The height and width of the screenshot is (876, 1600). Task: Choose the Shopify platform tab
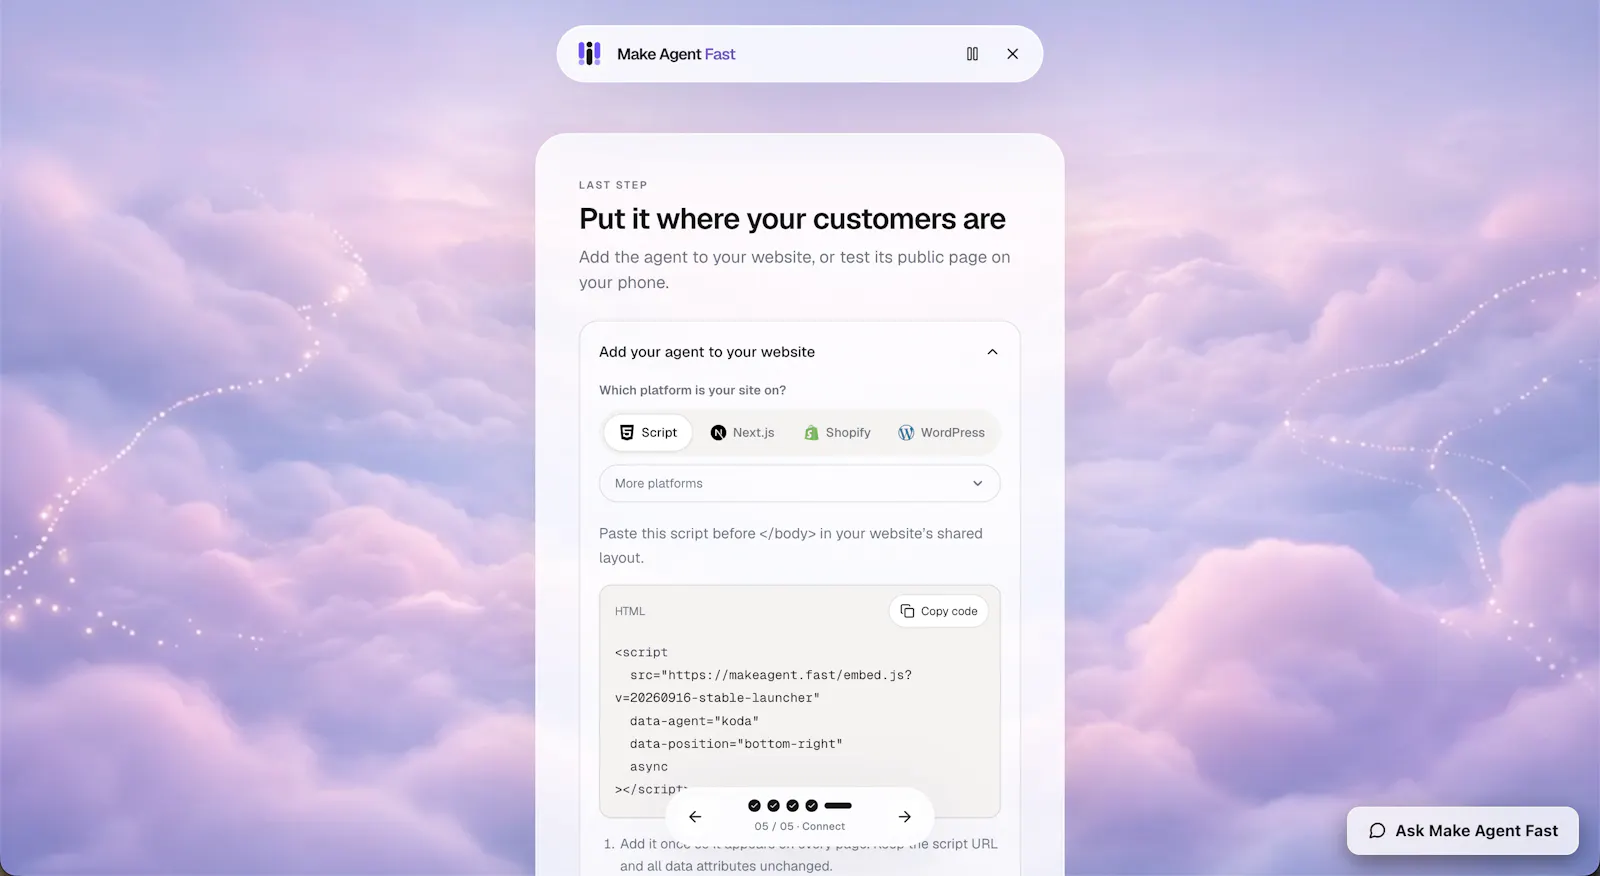(x=837, y=433)
